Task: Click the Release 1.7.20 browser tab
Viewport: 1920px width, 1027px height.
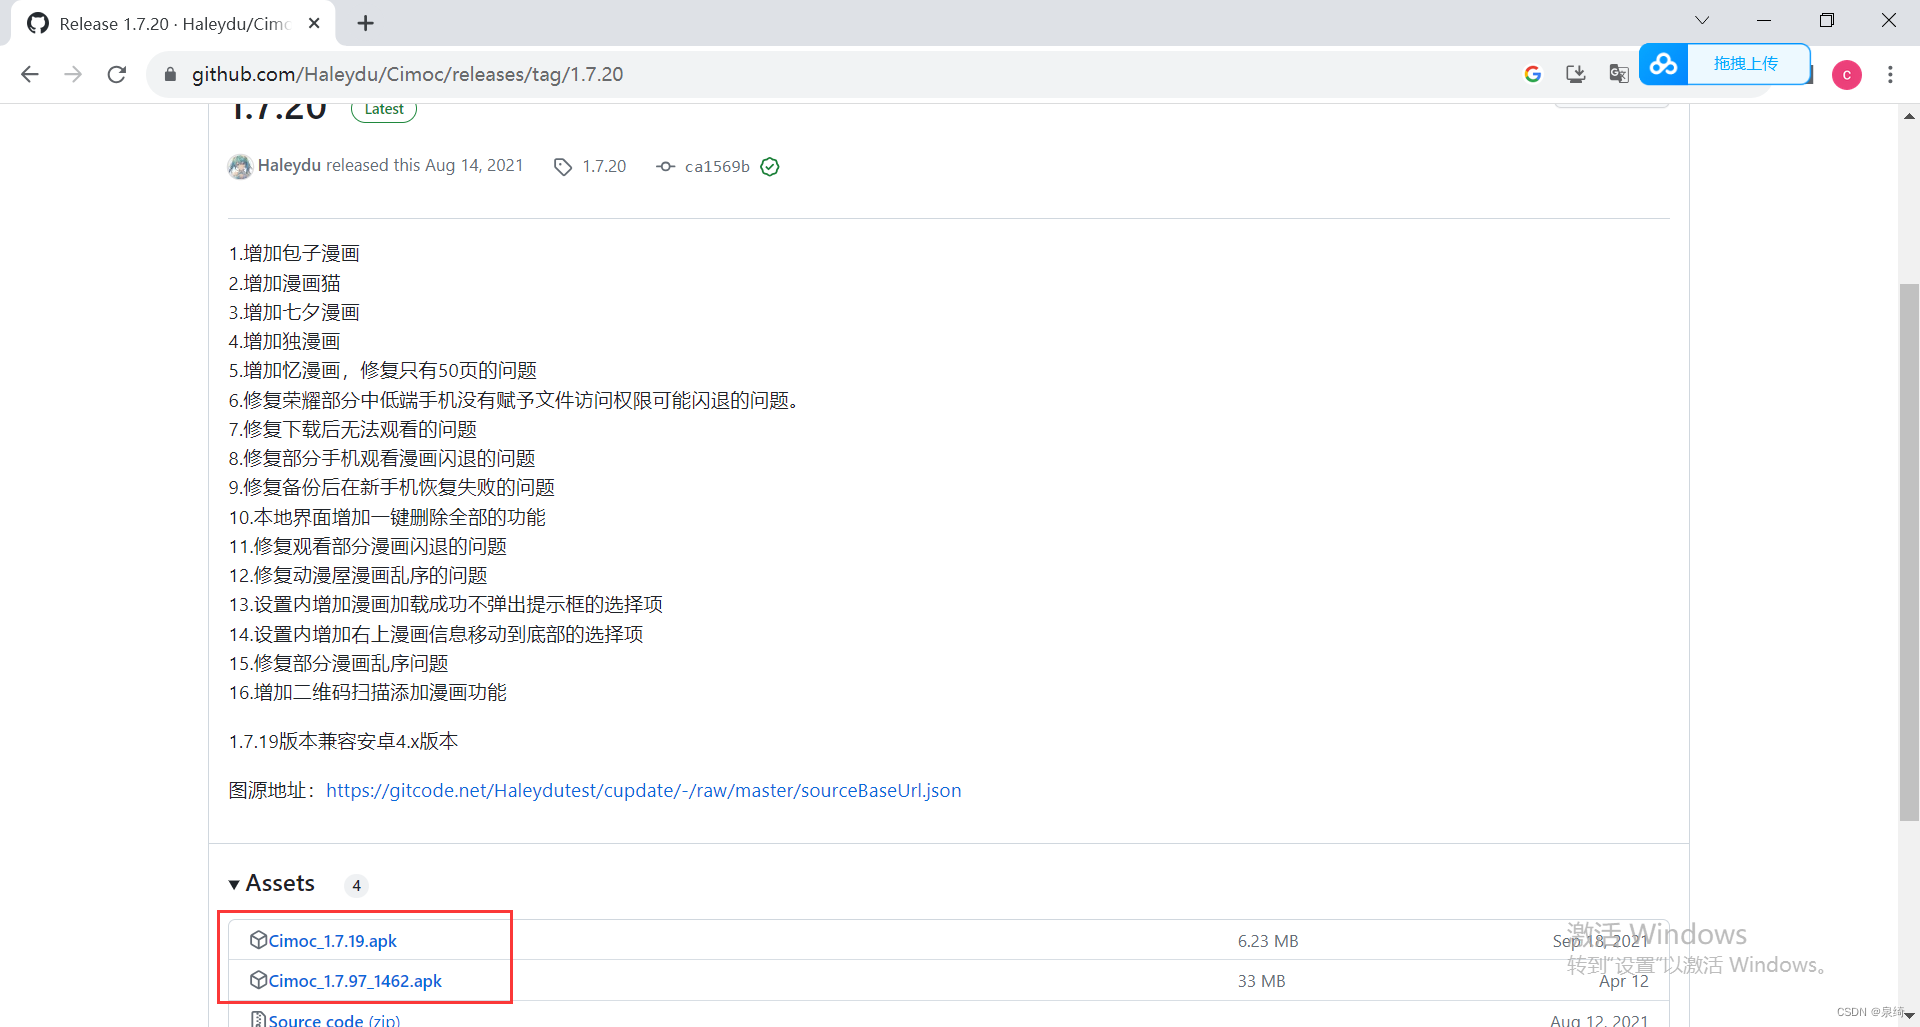Action: click(173, 23)
